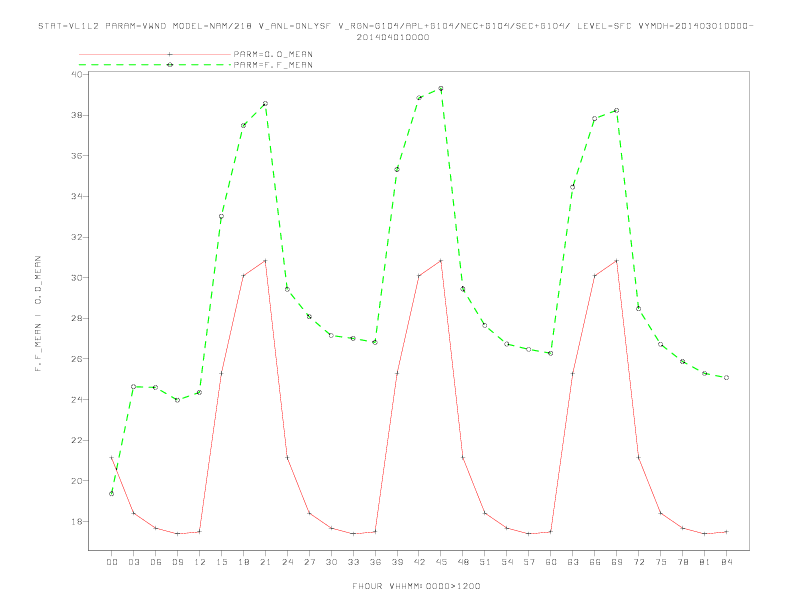Screen dimensions: 792x612
Task: Click the green F.F_MEAN marker at hour 36
Action: pos(375,342)
